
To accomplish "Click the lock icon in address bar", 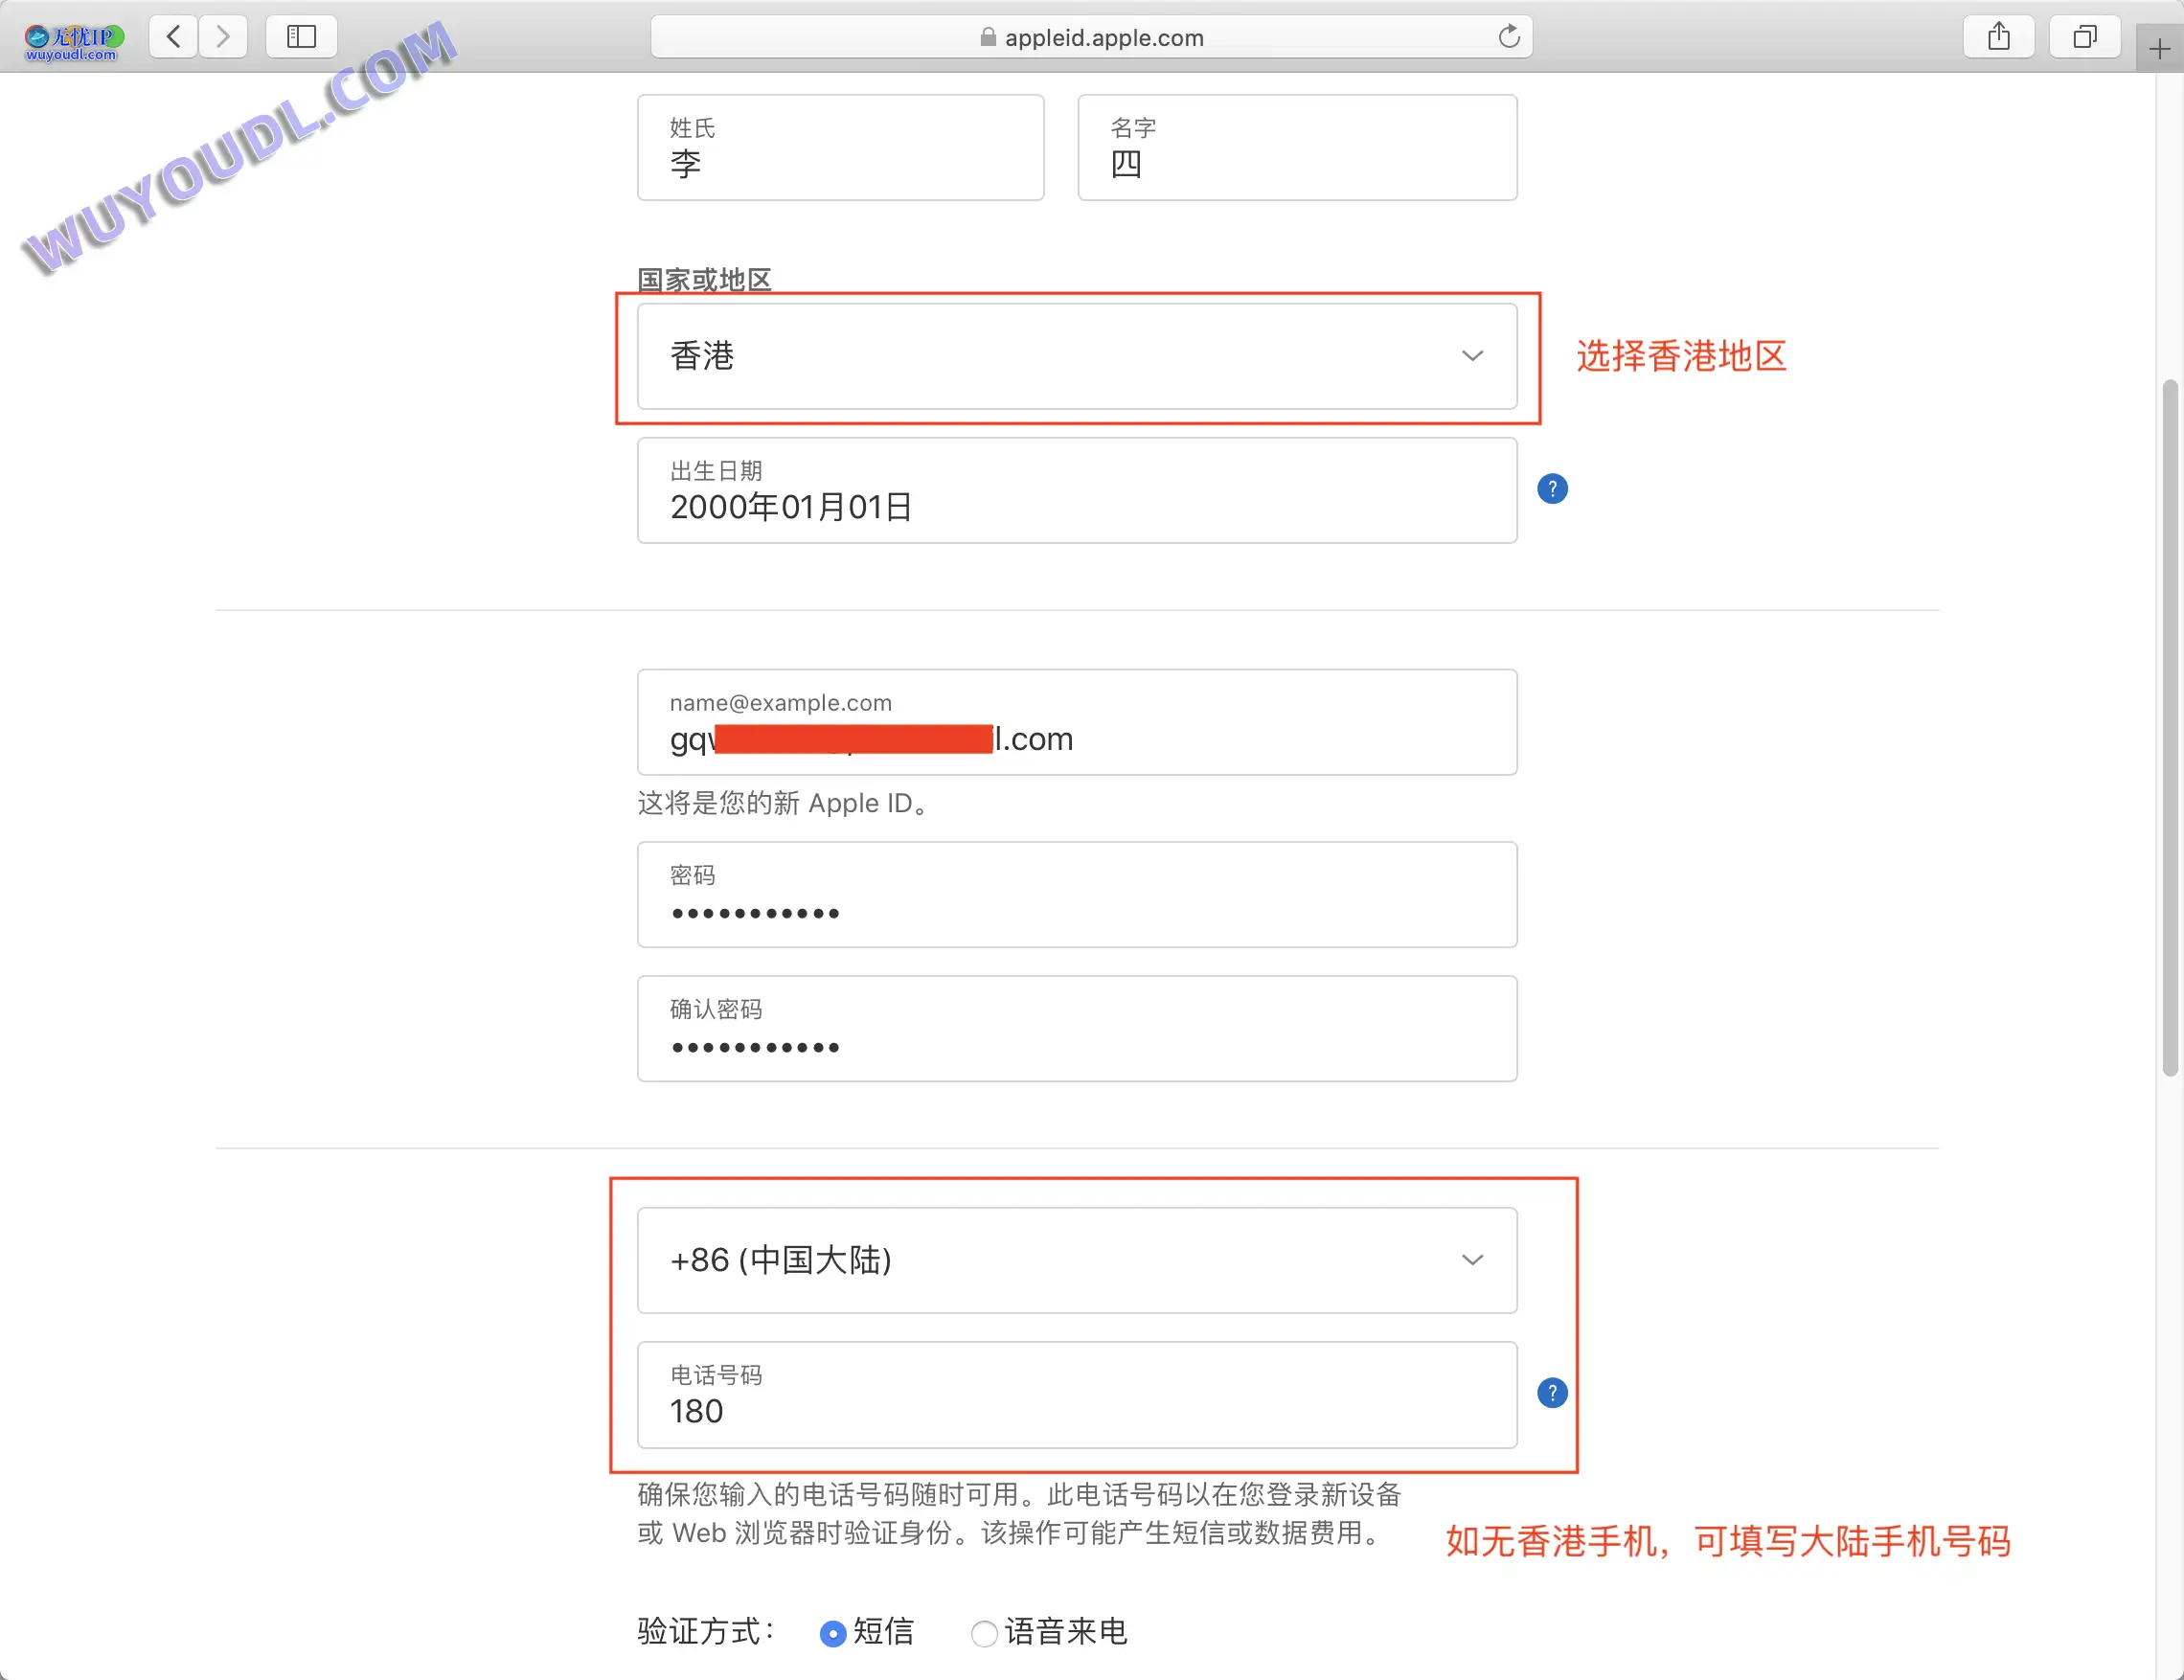I will tap(987, 37).
